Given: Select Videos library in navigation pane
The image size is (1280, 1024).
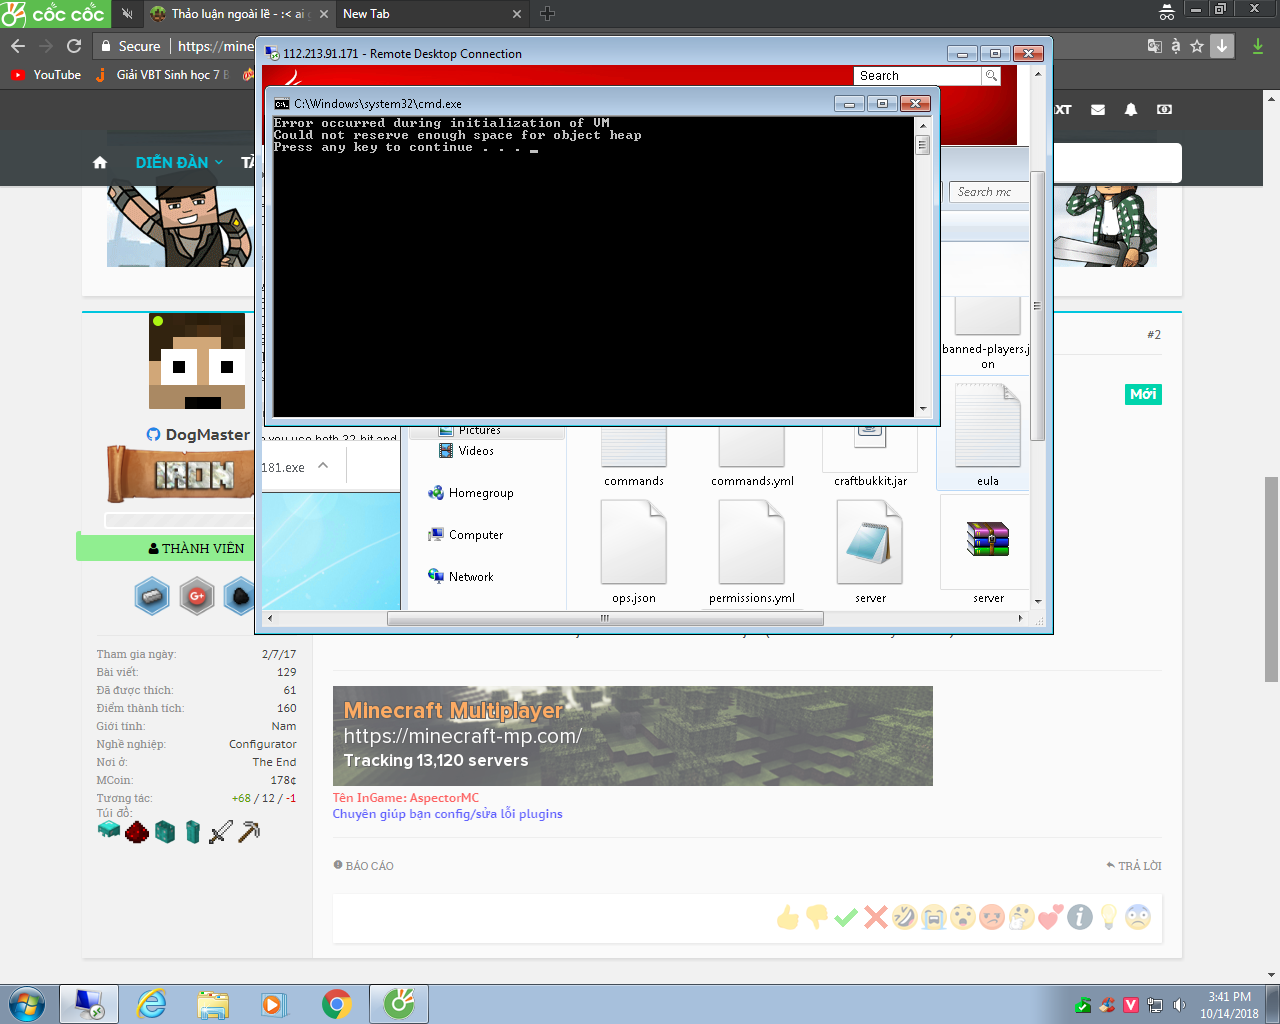Looking at the screenshot, I should point(467,451).
